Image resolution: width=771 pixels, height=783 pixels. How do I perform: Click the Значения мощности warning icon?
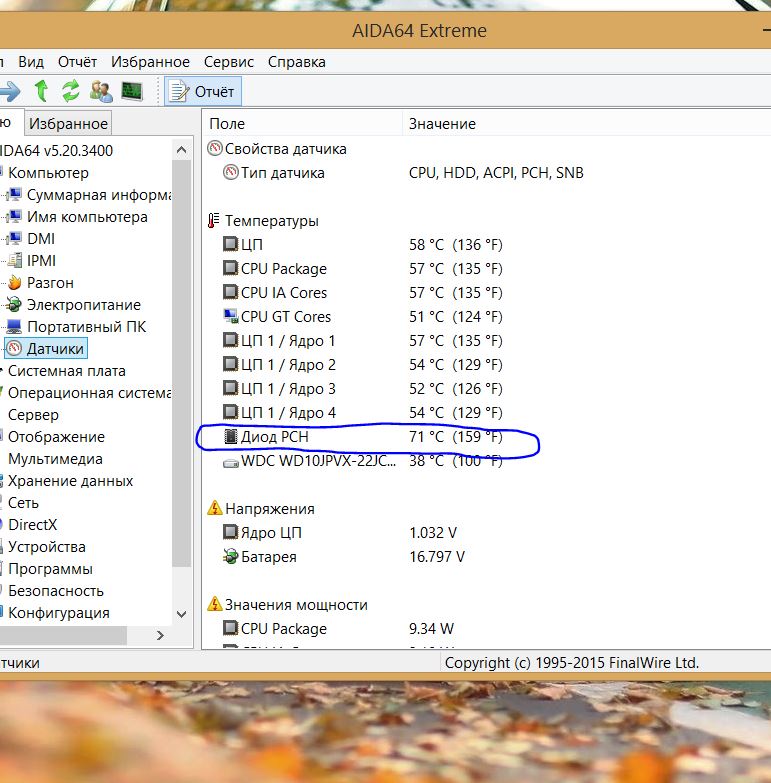pyautogui.click(x=215, y=604)
